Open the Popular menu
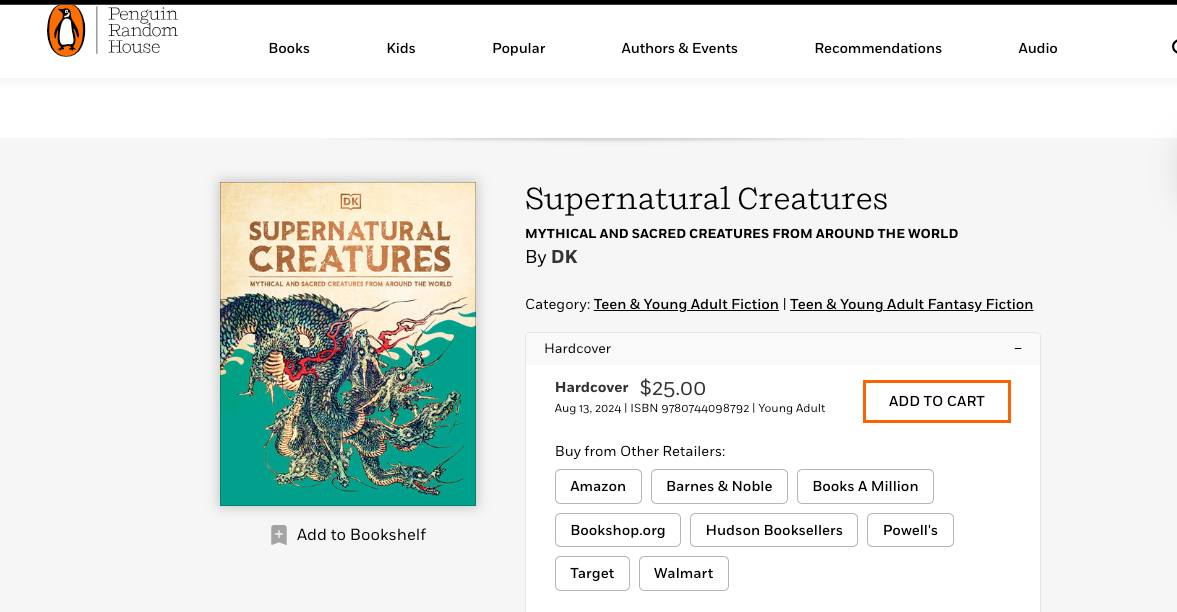 coord(518,48)
